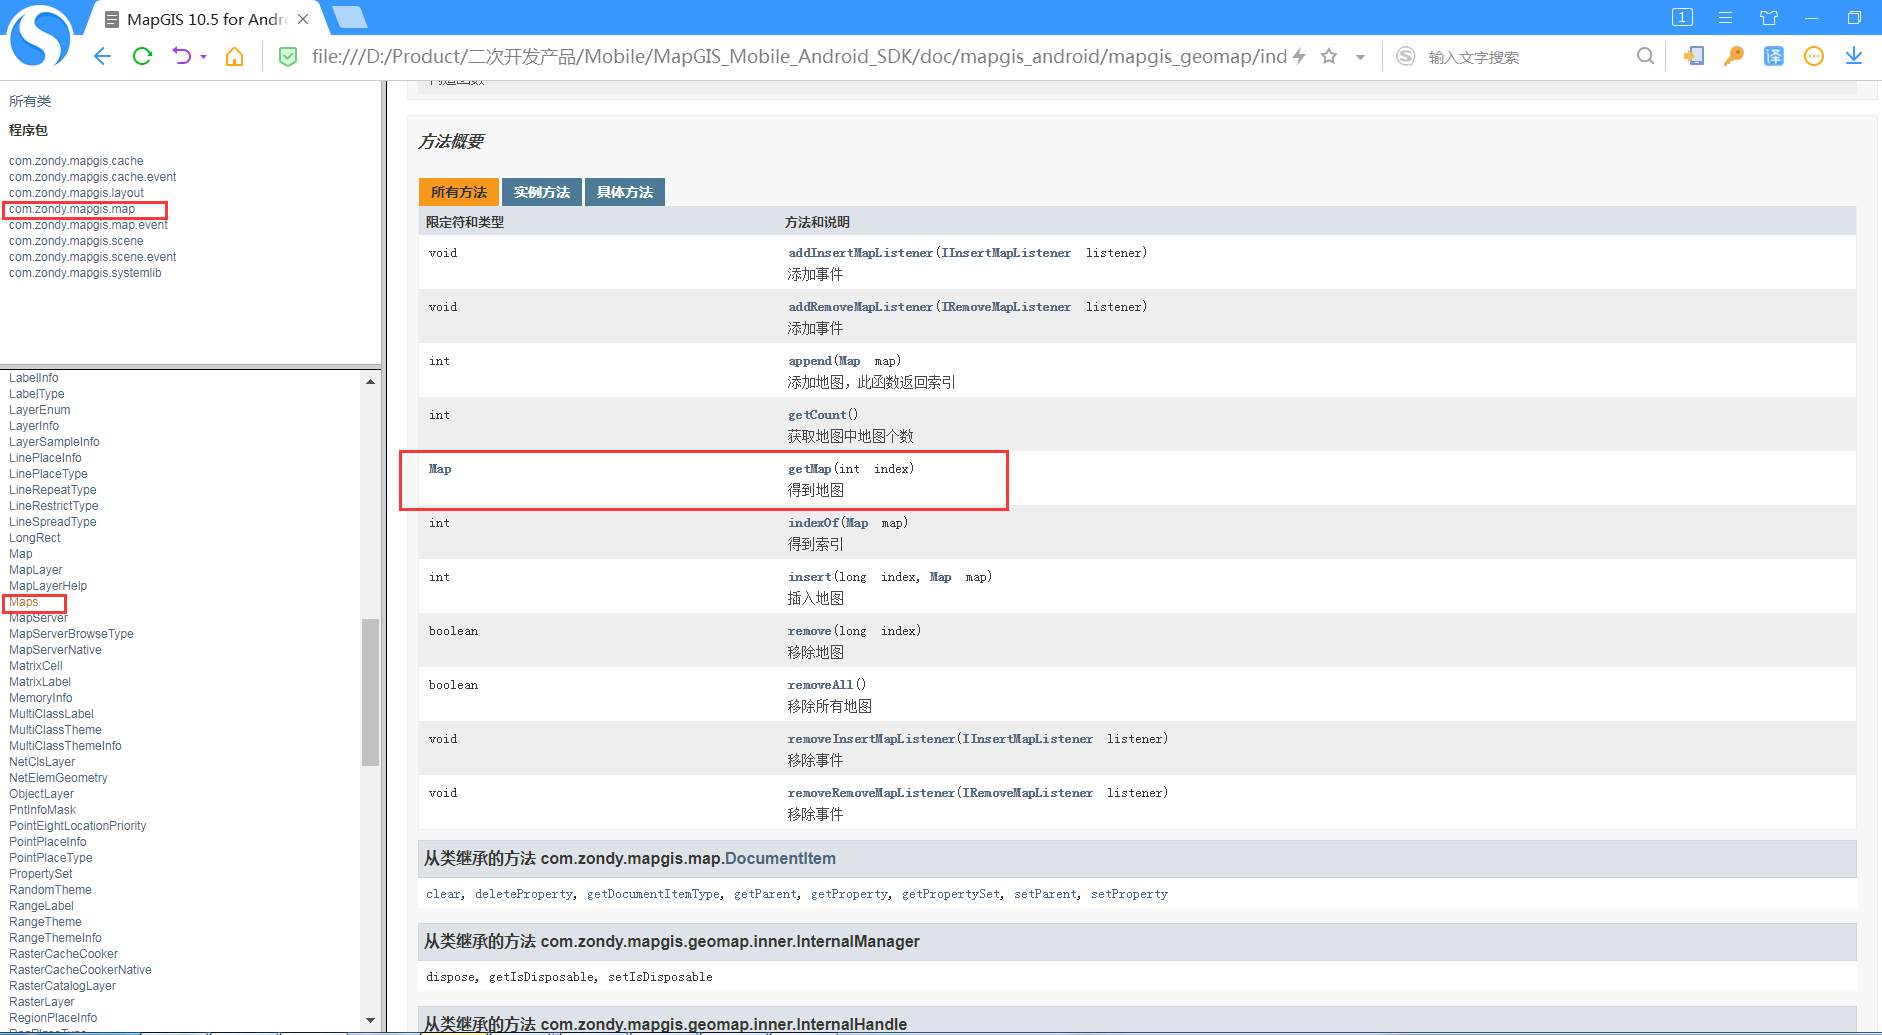Open the PropertySet class link
The height and width of the screenshot is (1035, 1882).
[40, 874]
